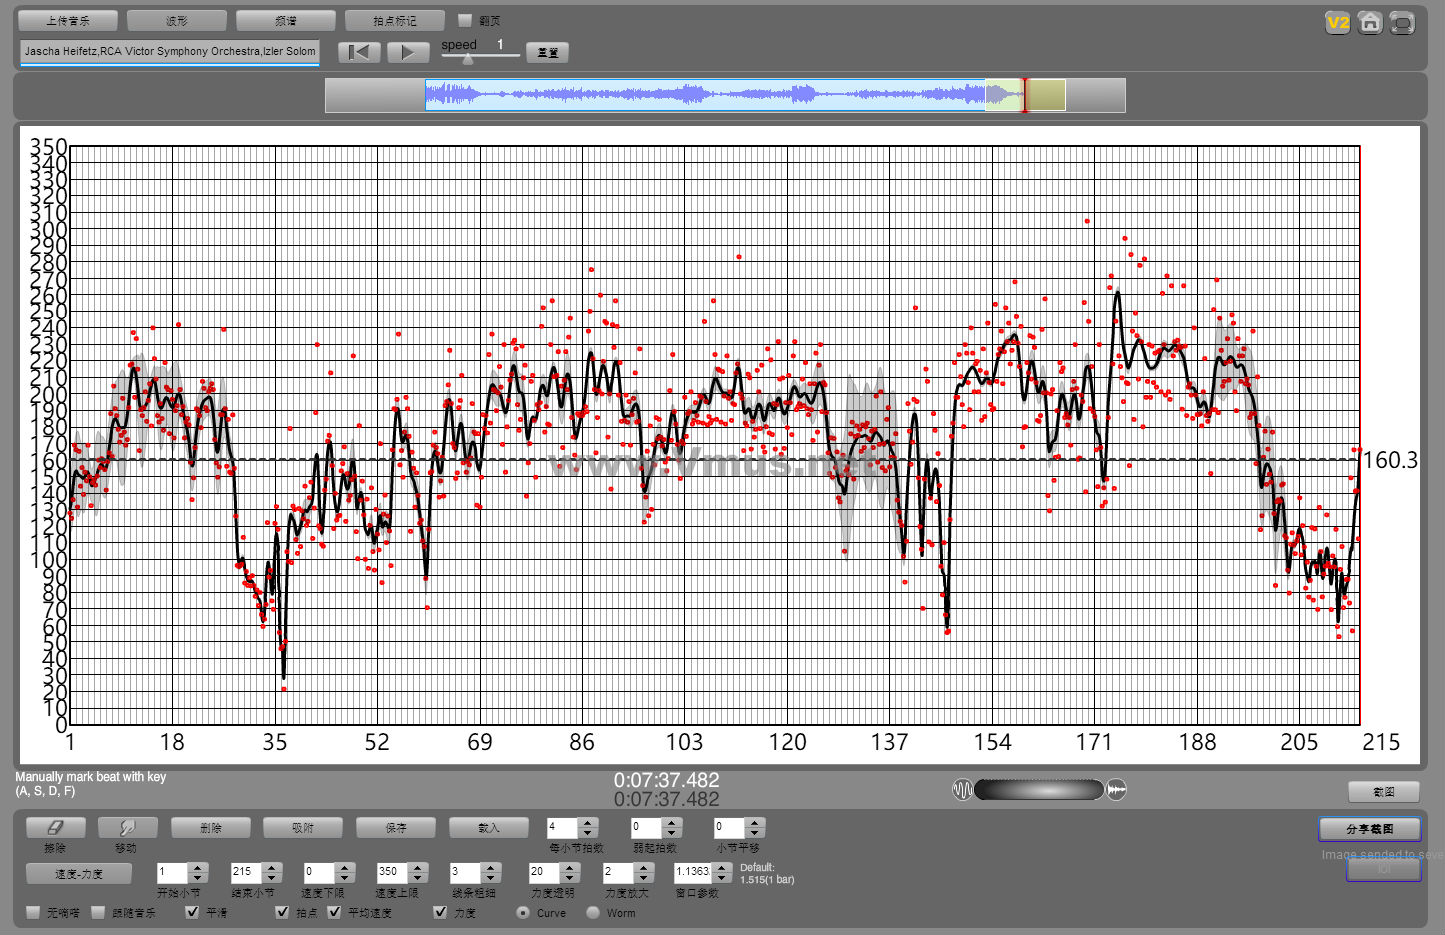1445x935 pixels.
Task: Decrease the 结束小节 end-bar value
Action: point(271,878)
